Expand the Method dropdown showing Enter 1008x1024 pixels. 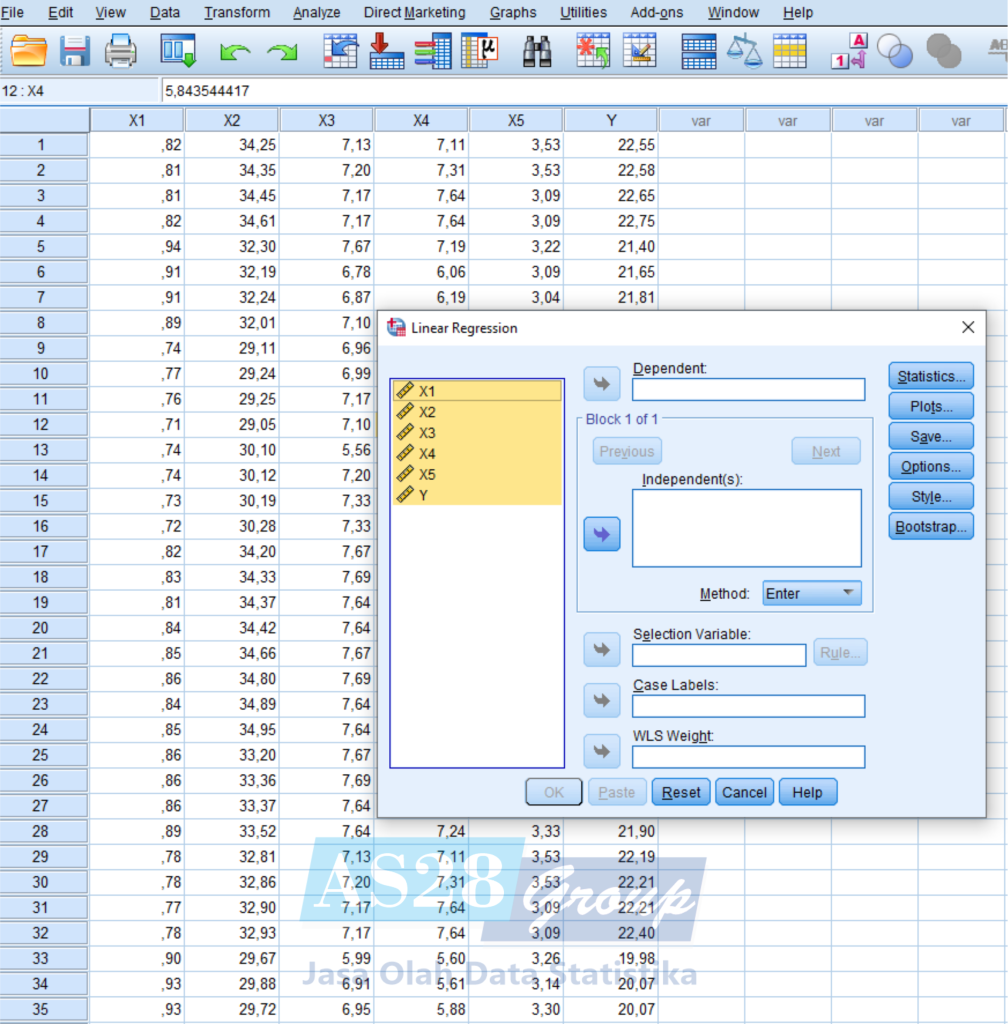pos(811,593)
